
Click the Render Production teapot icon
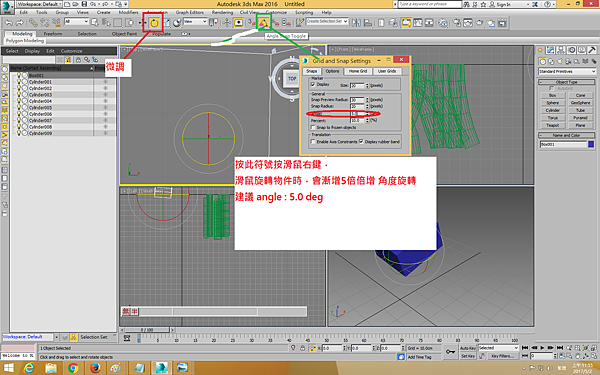click(479, 23)
